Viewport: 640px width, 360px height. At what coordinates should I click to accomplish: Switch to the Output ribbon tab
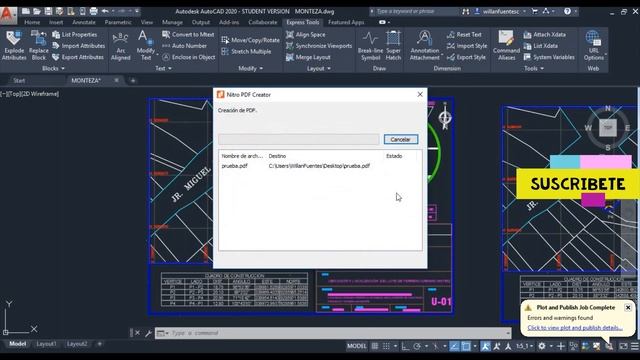200,22
